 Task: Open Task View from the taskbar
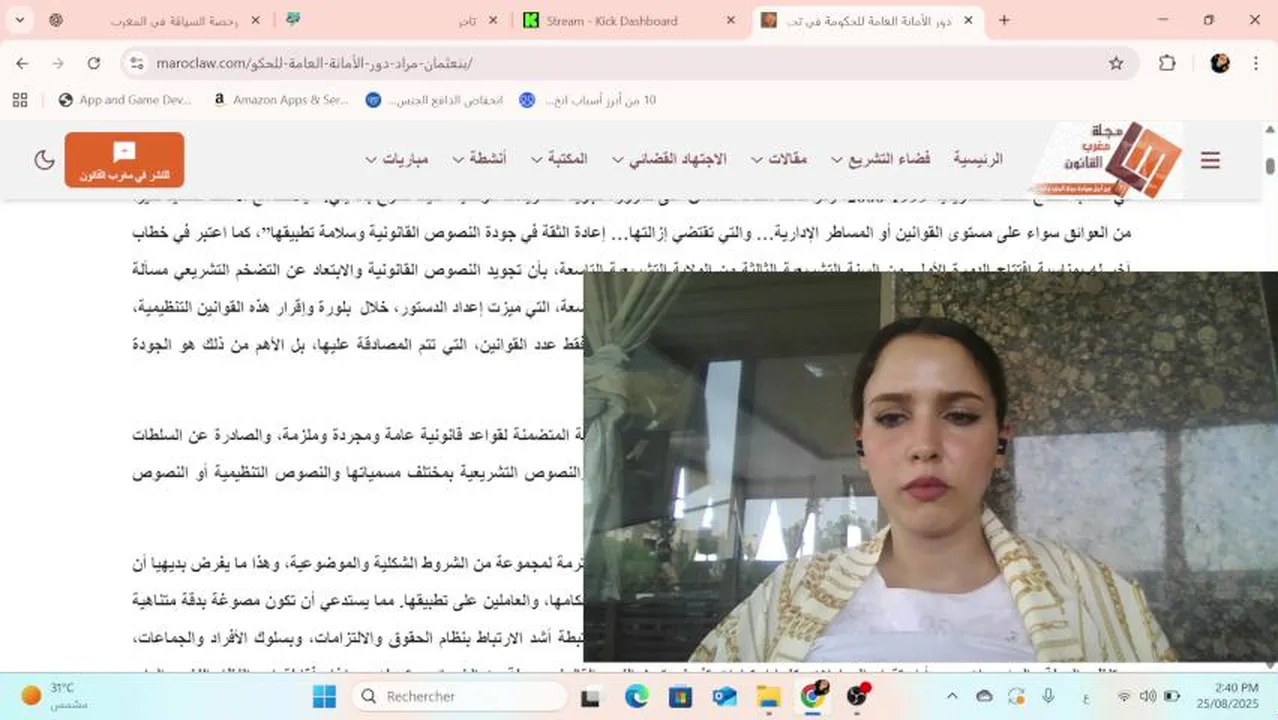[x=591, y=696]
